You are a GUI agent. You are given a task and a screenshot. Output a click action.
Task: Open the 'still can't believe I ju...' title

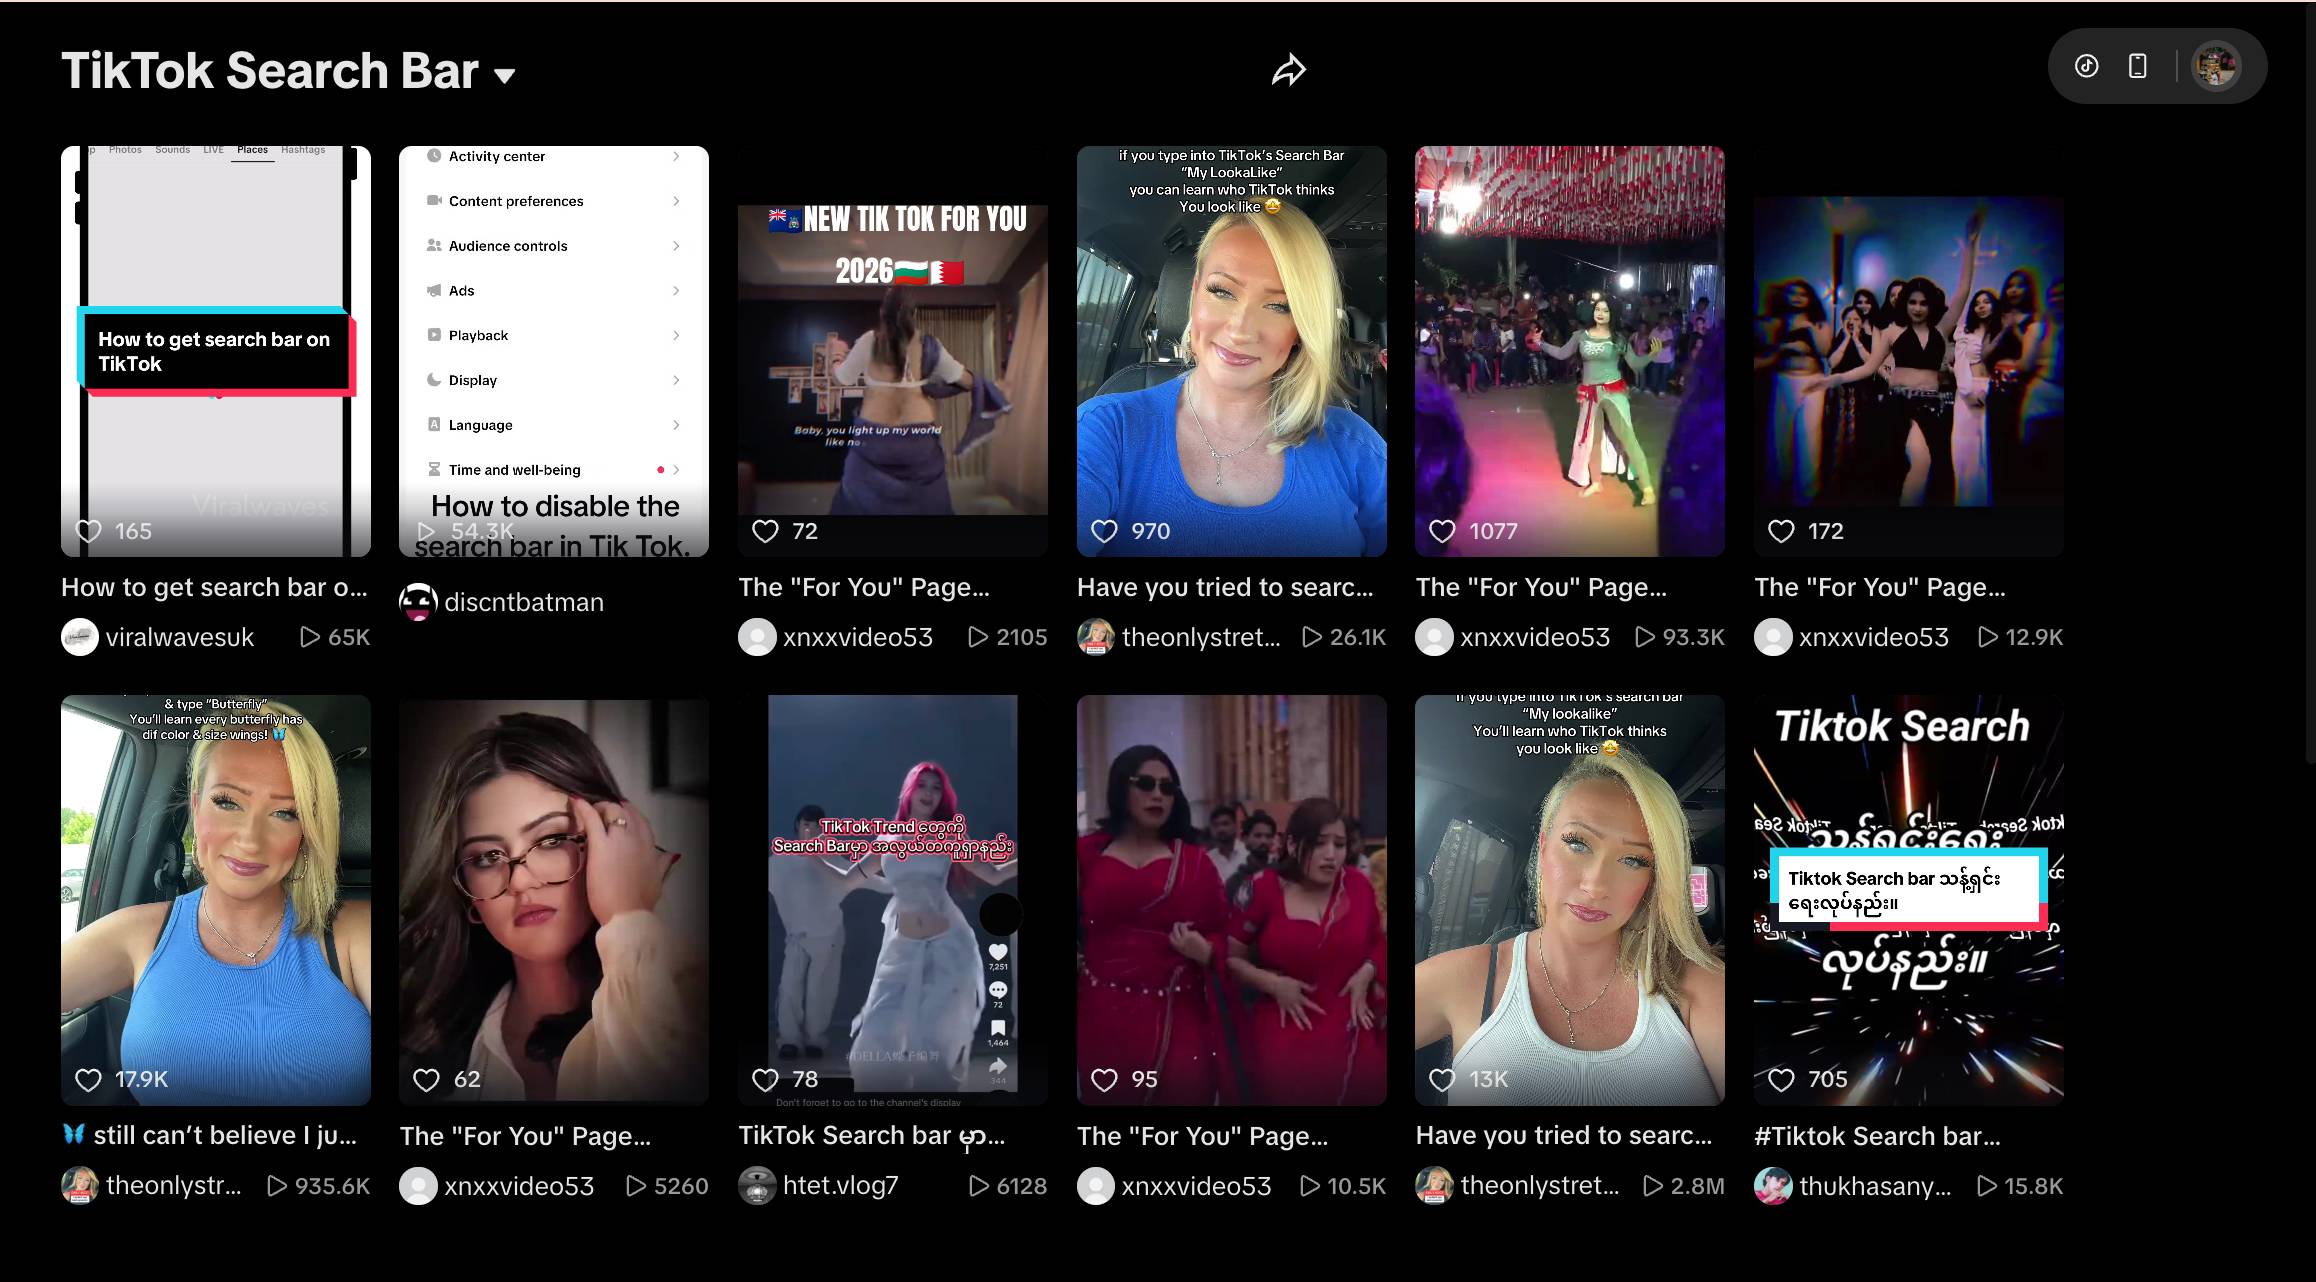209,1136
